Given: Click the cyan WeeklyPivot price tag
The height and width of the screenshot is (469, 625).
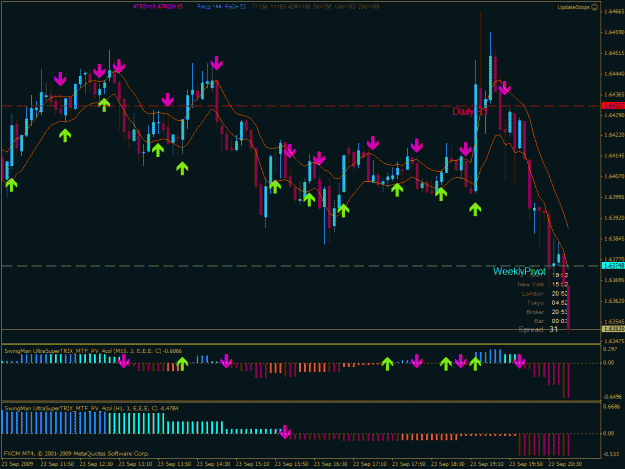Looking at the screenshot, I should (x=613, y=266).
